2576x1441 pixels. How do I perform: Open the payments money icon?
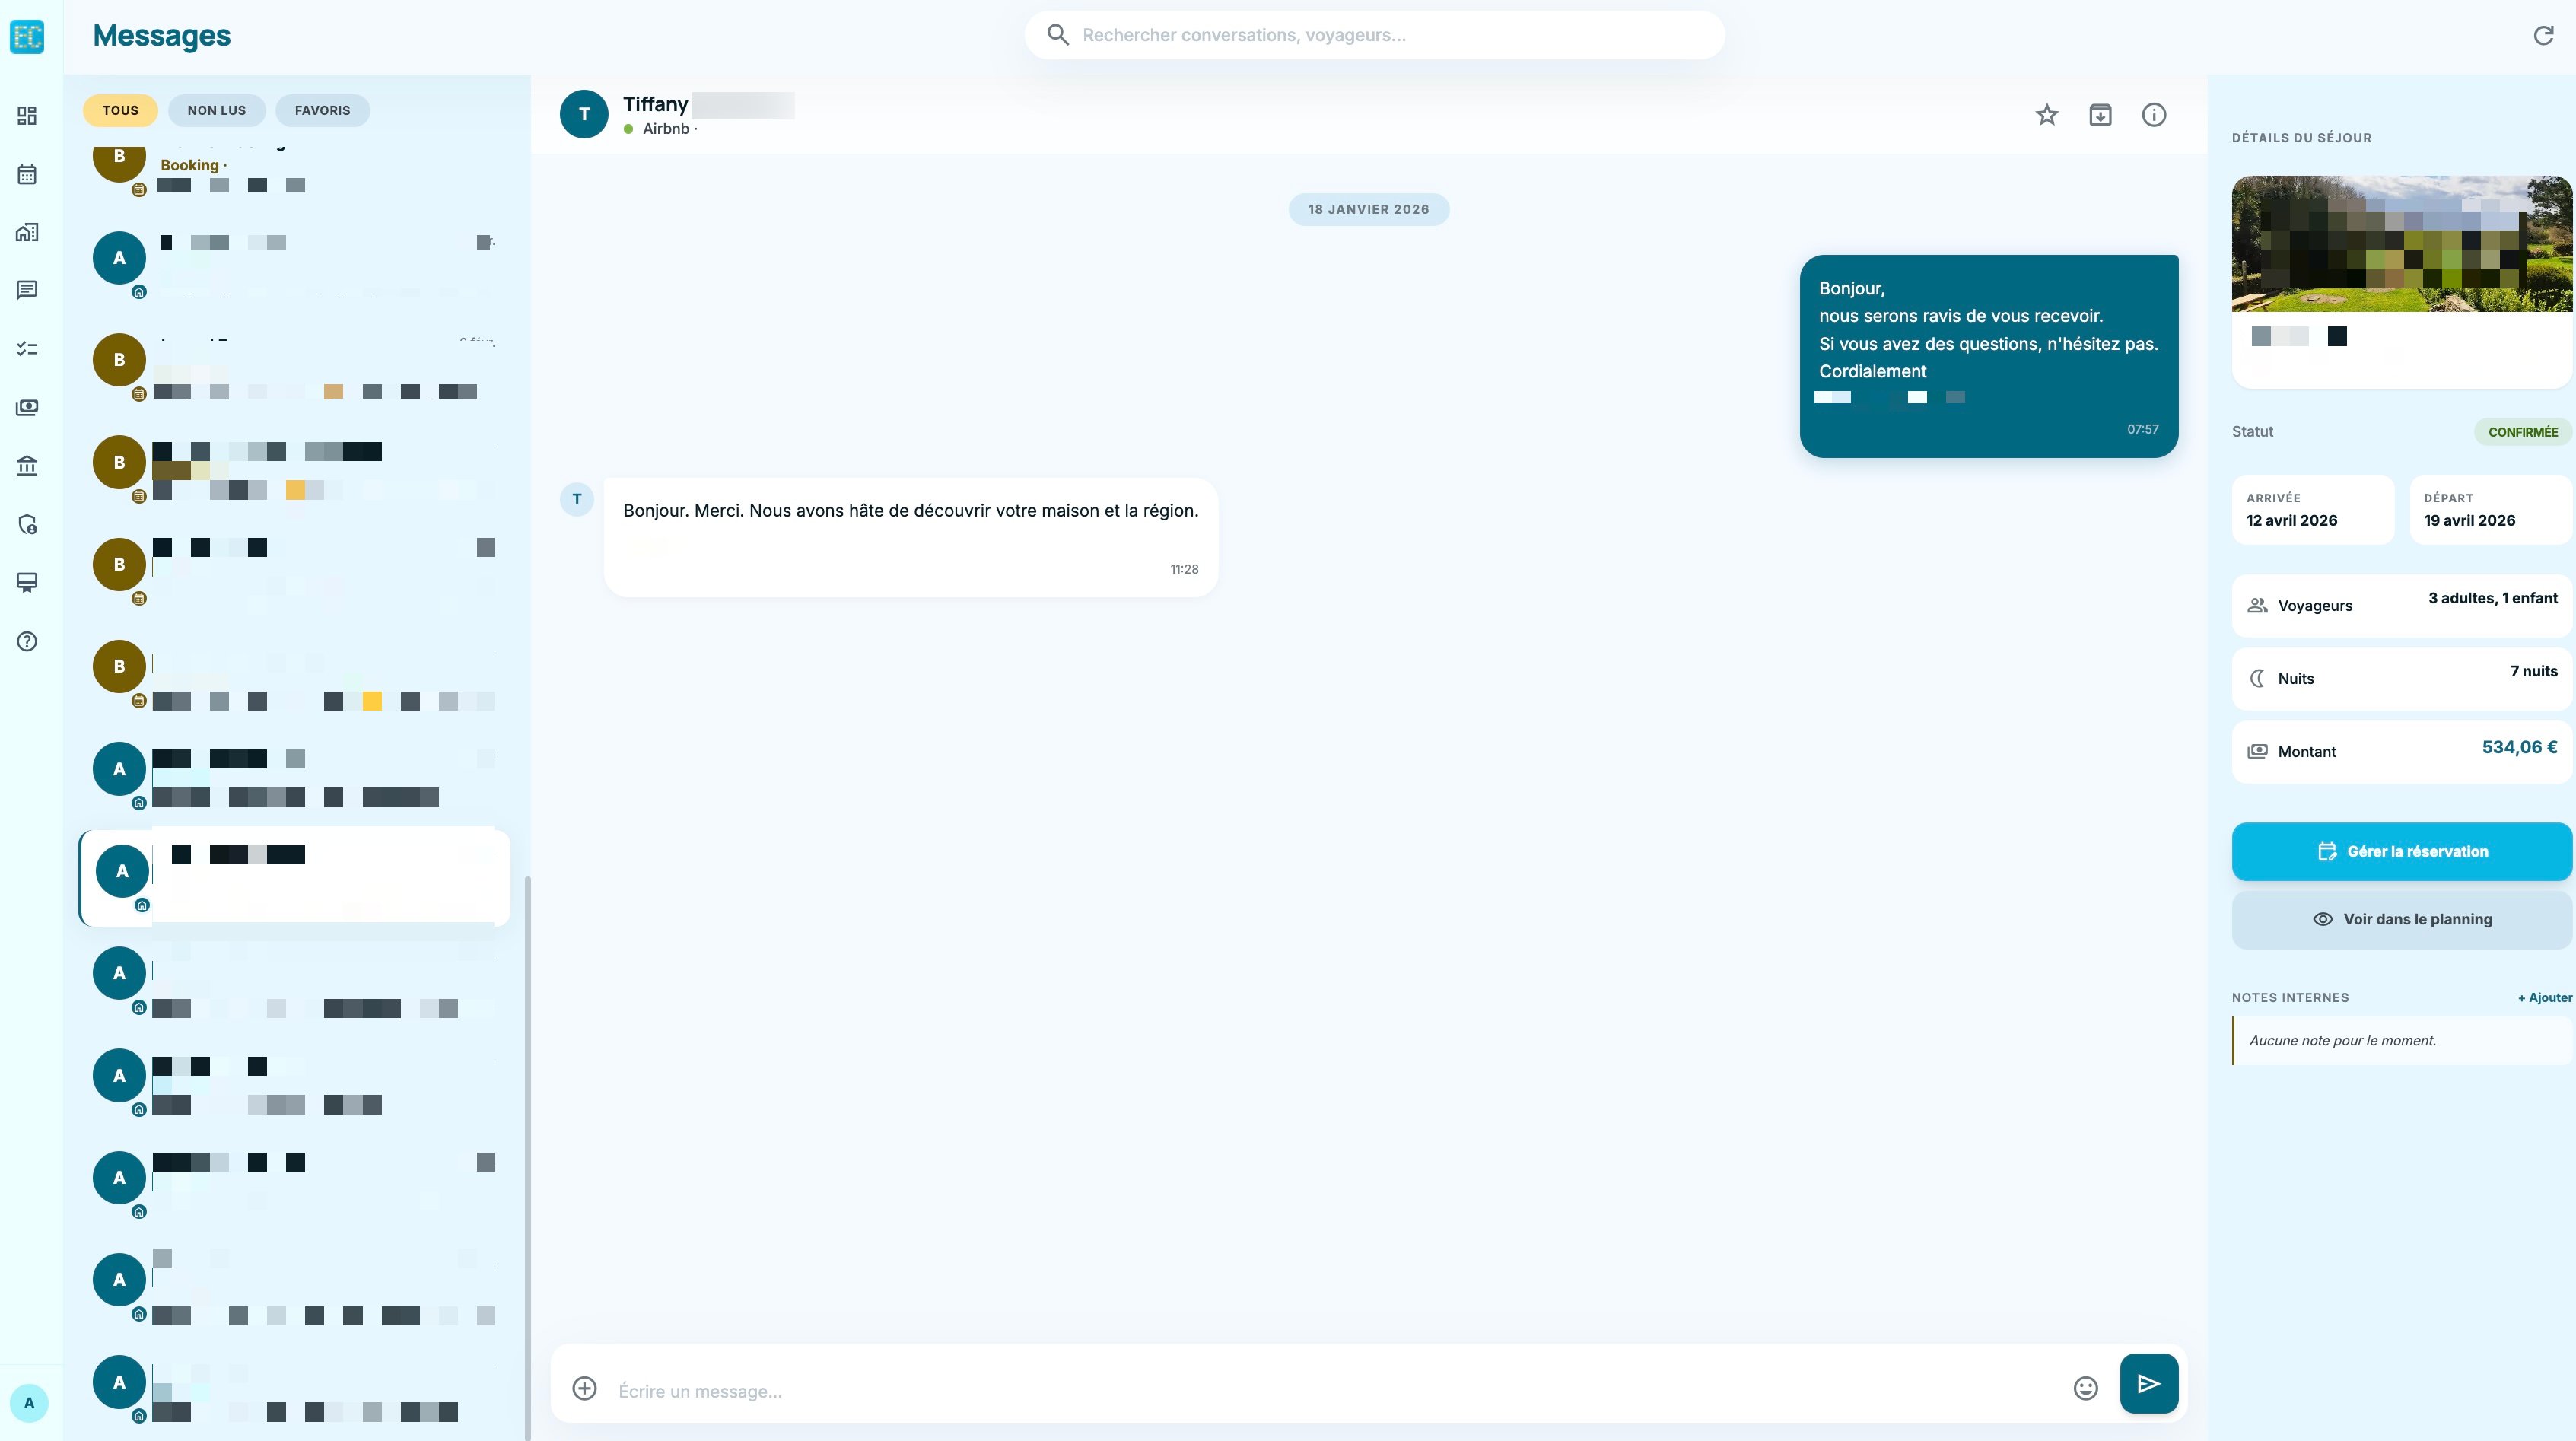(27, 407)
